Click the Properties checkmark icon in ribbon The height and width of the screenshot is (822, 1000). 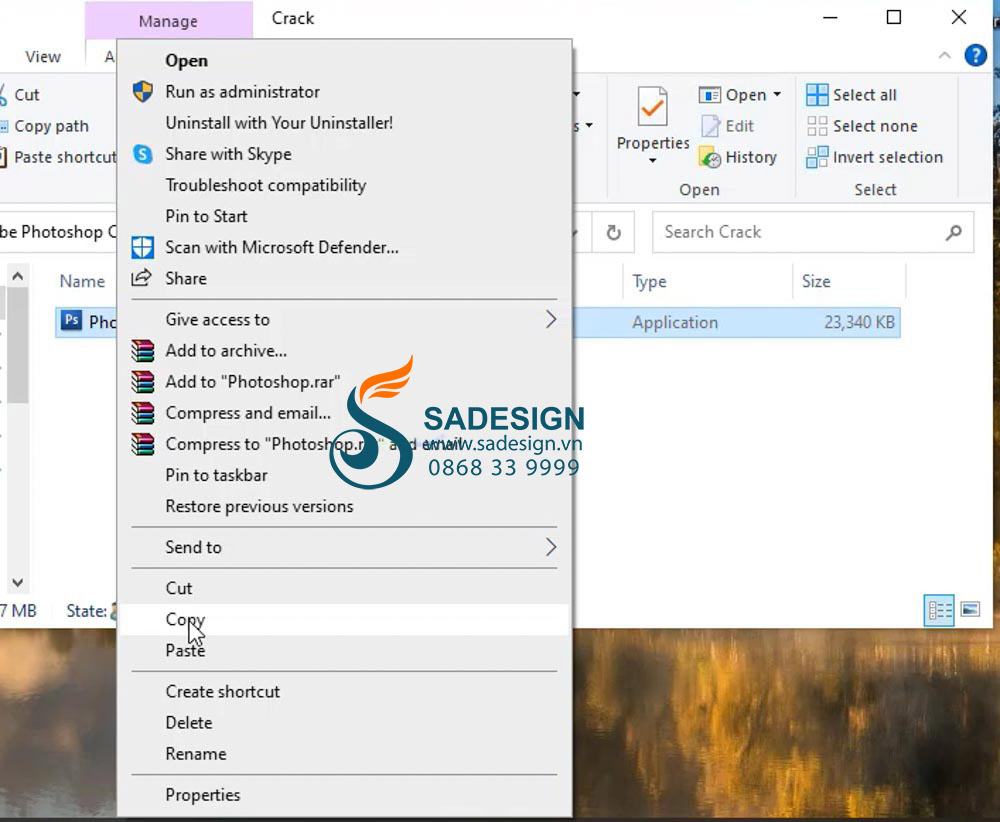[652, 106]
